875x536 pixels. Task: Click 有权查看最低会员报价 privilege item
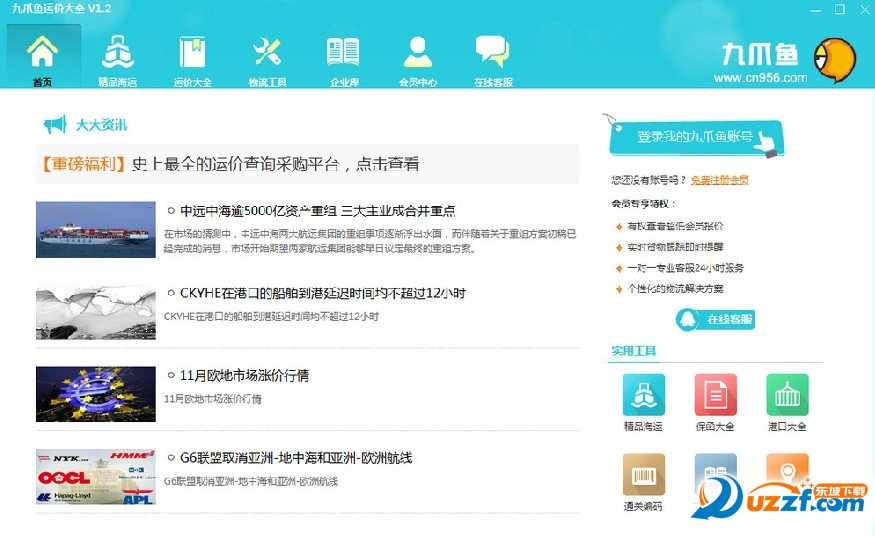(x=675, y=226)
